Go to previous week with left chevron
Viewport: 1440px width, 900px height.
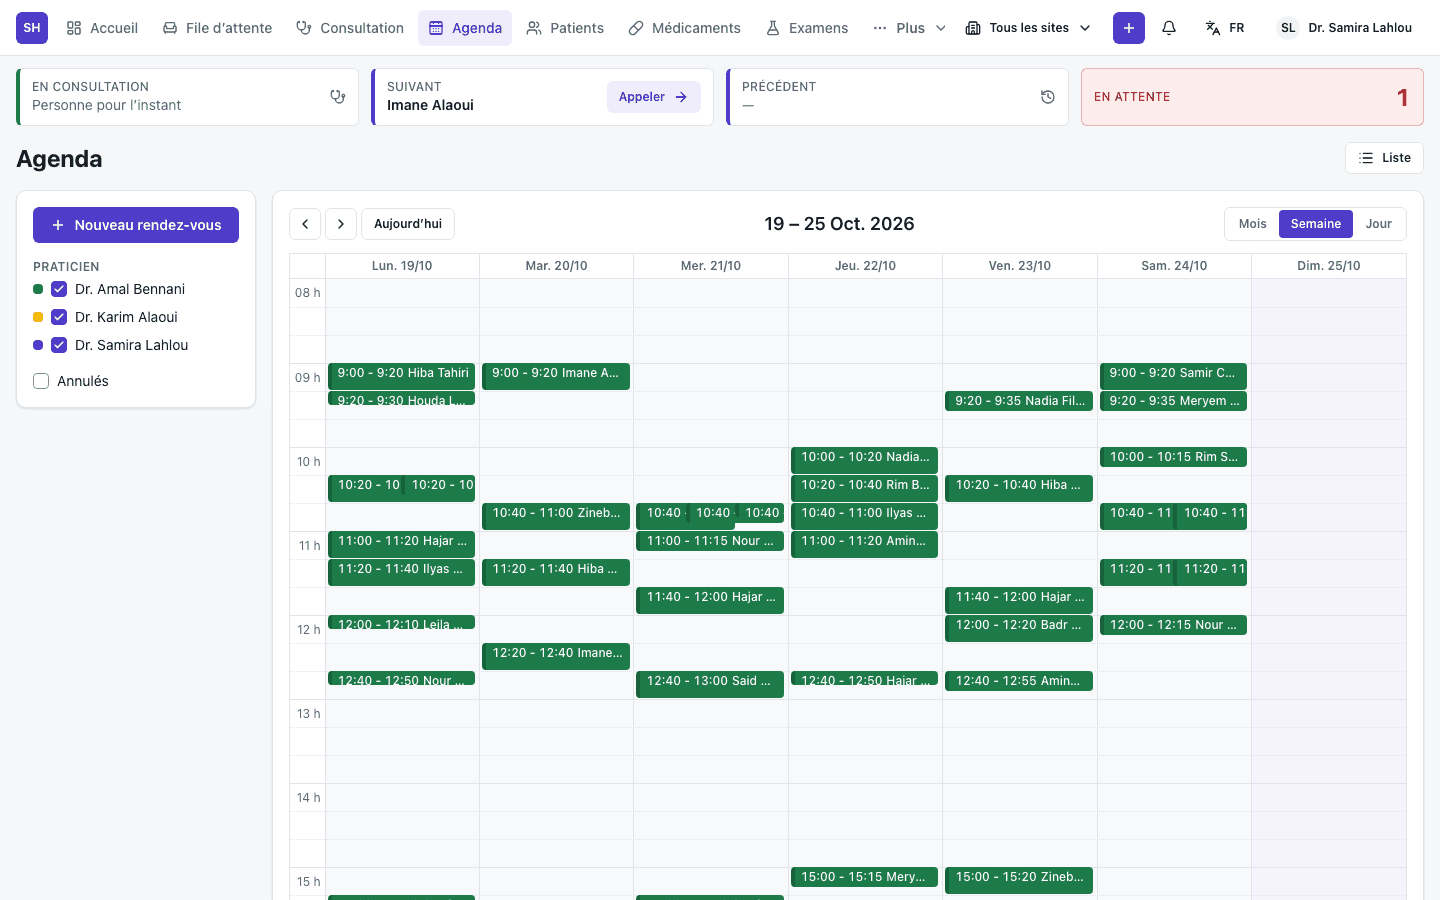point(305,224)
